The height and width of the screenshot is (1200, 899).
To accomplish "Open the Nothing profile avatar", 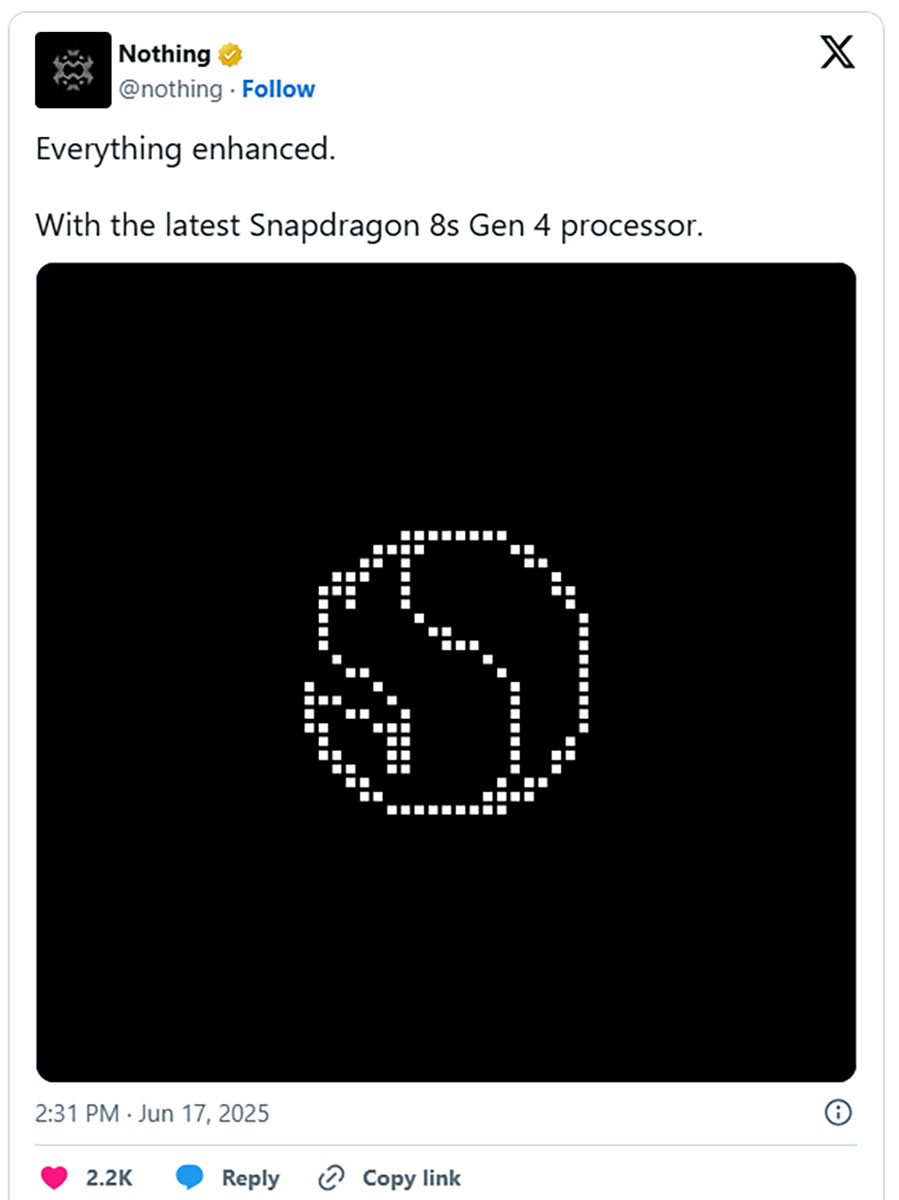I will tap(73, 70).
